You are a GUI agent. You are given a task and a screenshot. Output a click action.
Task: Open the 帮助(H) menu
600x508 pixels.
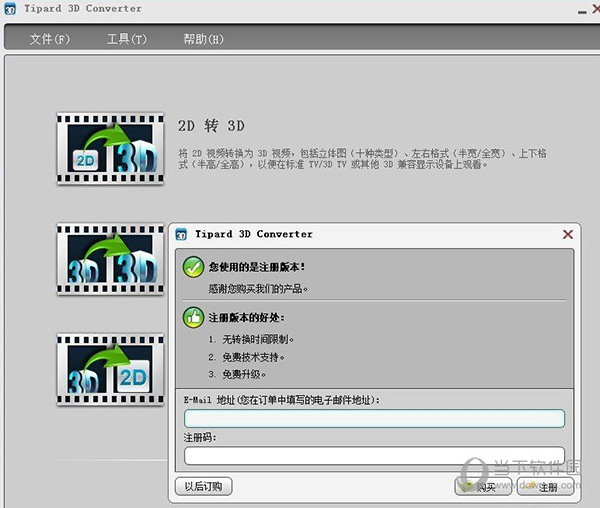(x=203, y=39)
